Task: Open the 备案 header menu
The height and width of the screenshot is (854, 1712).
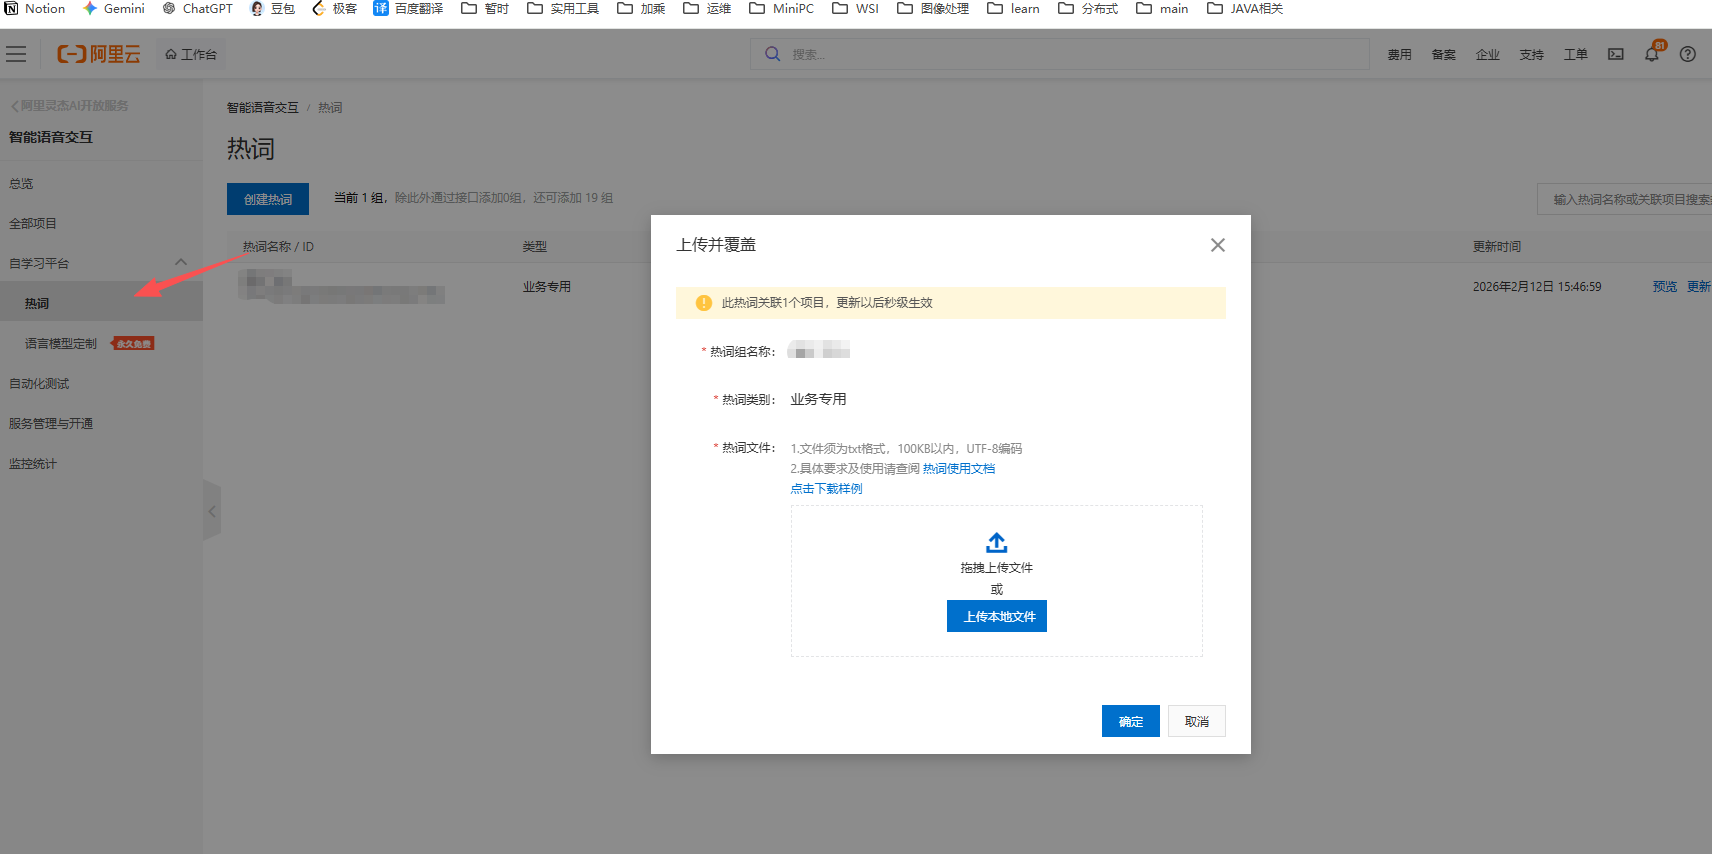Action: click(1443, 55)
